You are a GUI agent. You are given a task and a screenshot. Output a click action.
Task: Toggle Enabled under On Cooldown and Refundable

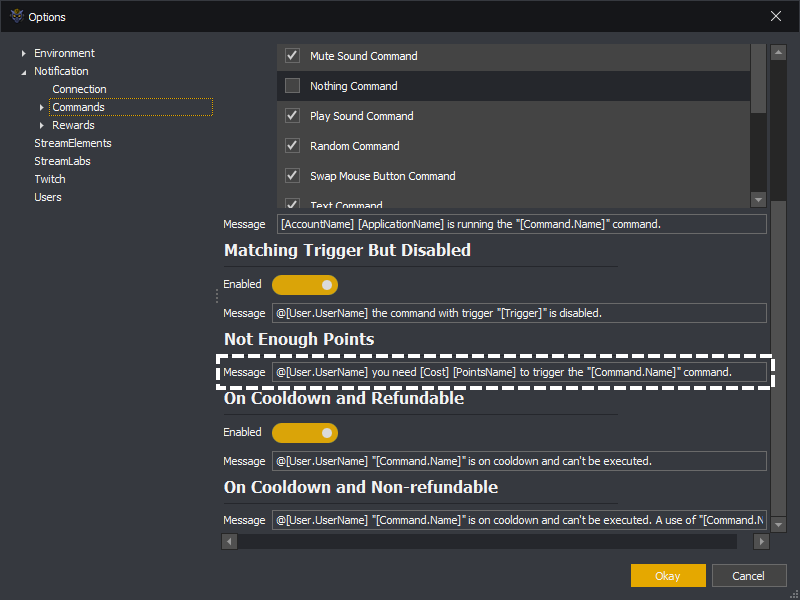(x=305, y=433)
